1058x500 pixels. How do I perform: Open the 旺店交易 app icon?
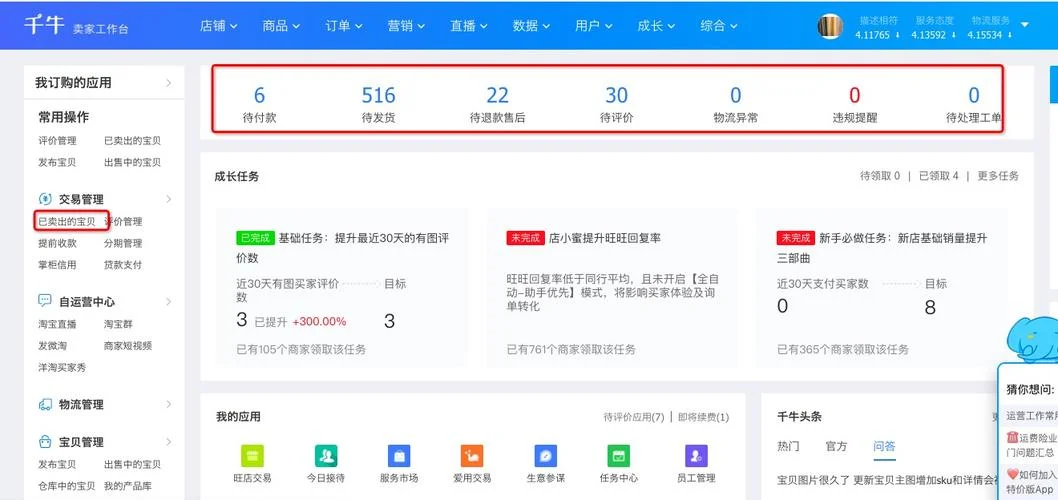(x=252, y=455)
